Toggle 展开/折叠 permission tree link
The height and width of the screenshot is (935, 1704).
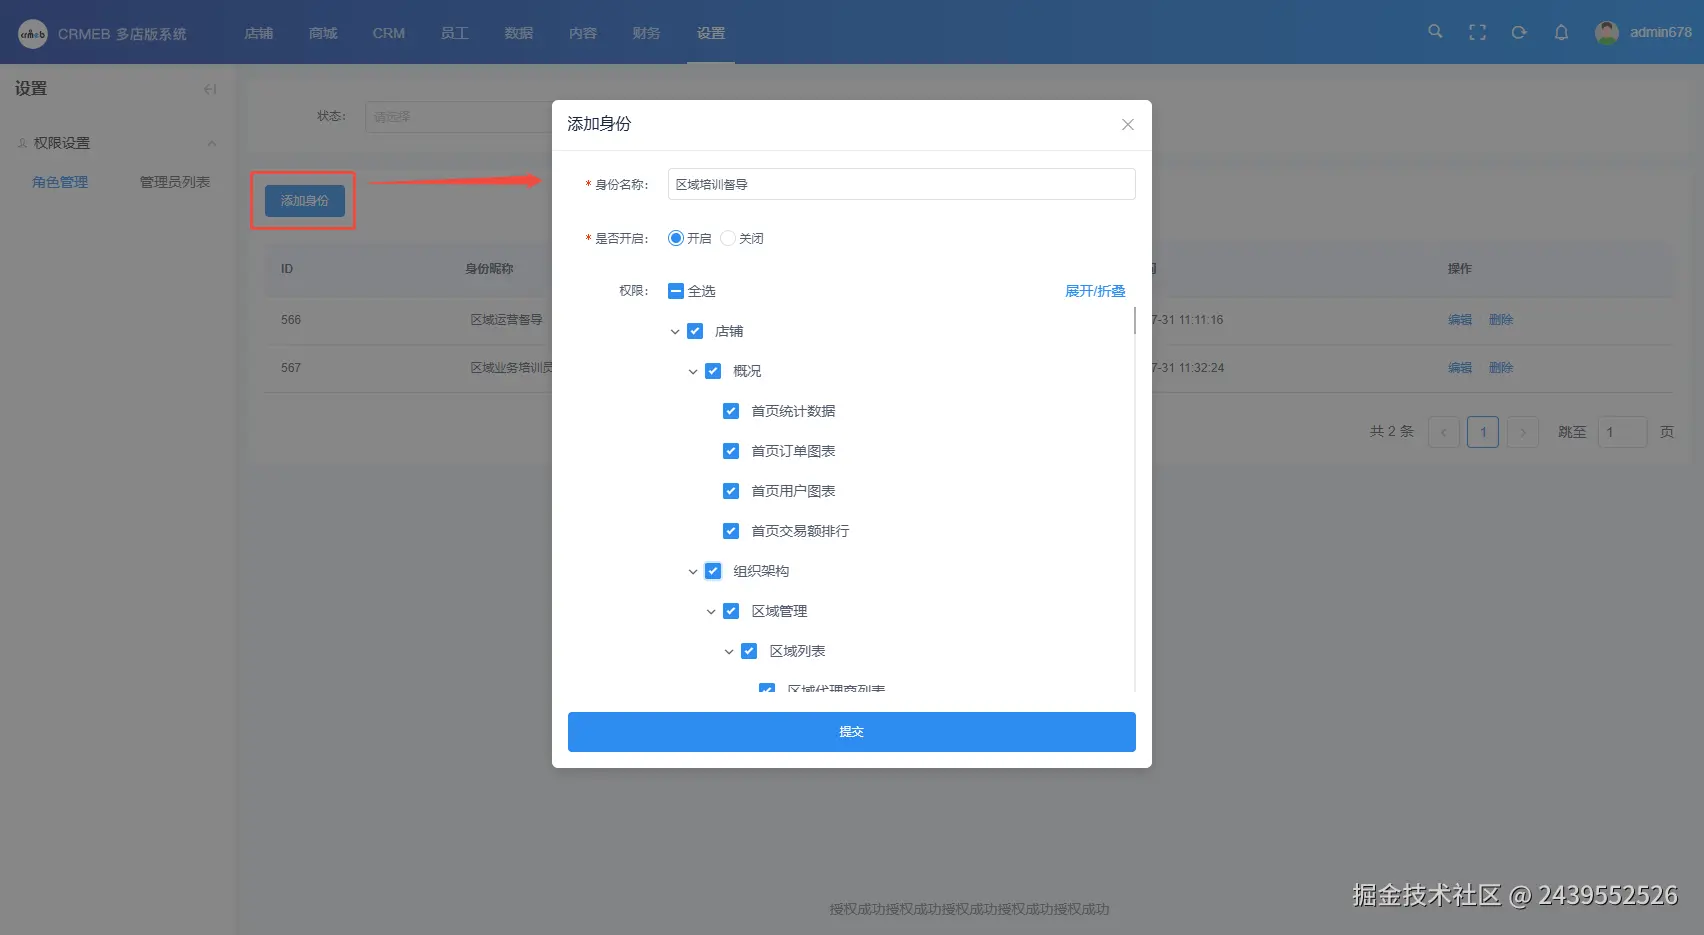pyautogui.click(x=1095, y=291)
